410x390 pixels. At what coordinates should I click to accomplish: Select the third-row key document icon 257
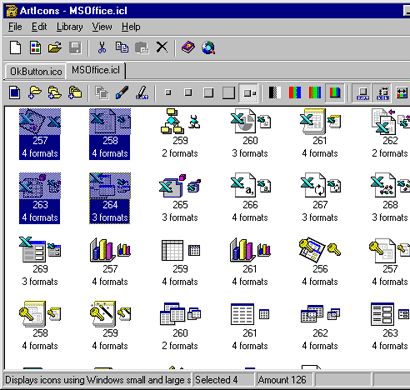(390, 262)
